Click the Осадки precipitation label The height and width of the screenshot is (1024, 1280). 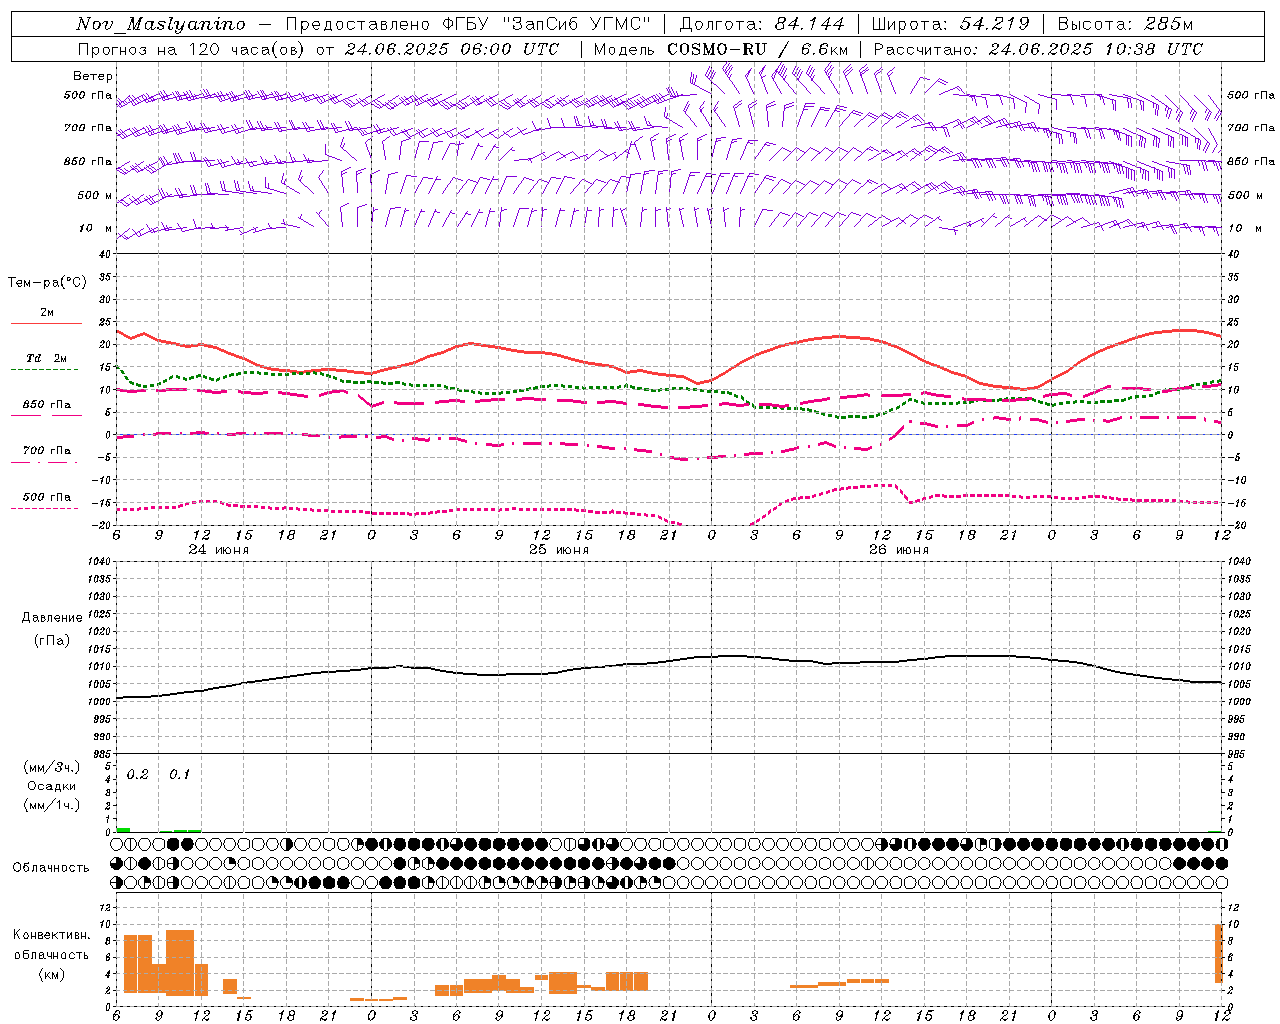point(52,786)
